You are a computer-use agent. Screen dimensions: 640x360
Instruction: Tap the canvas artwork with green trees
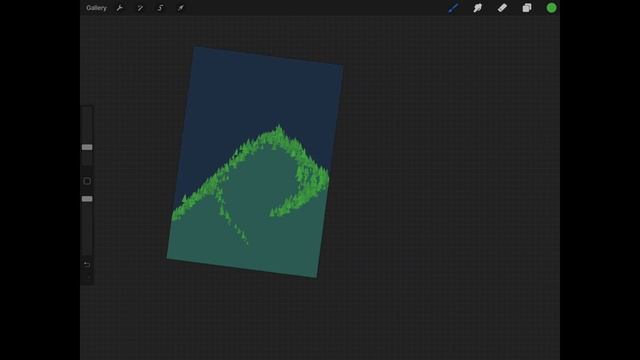click(255, 162)
